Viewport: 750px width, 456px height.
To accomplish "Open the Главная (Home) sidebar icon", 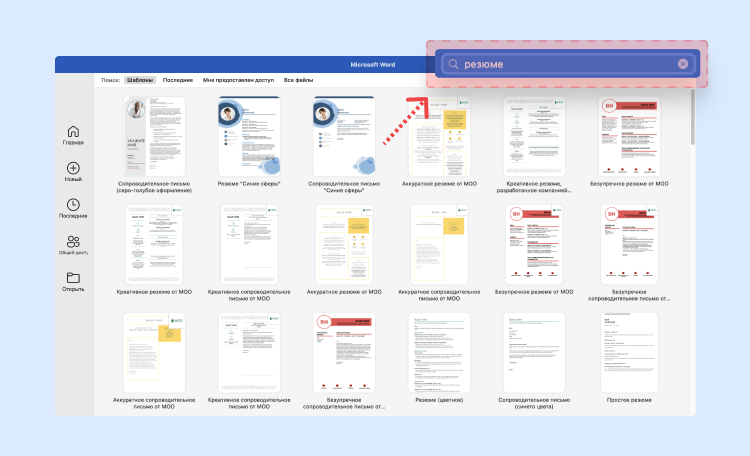I will (73, 132).
